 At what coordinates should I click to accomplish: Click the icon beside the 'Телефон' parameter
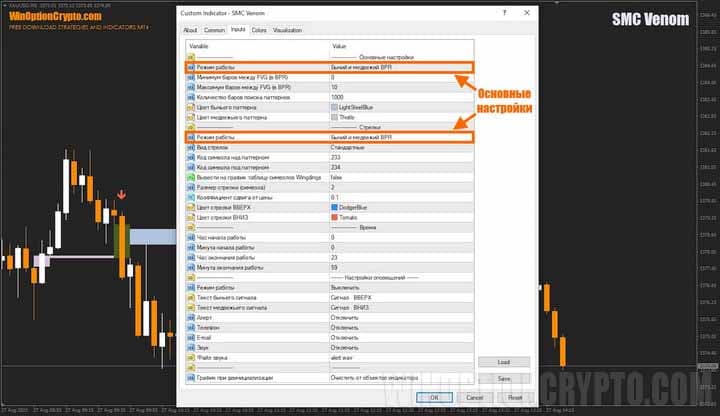(x=190, y=324)
